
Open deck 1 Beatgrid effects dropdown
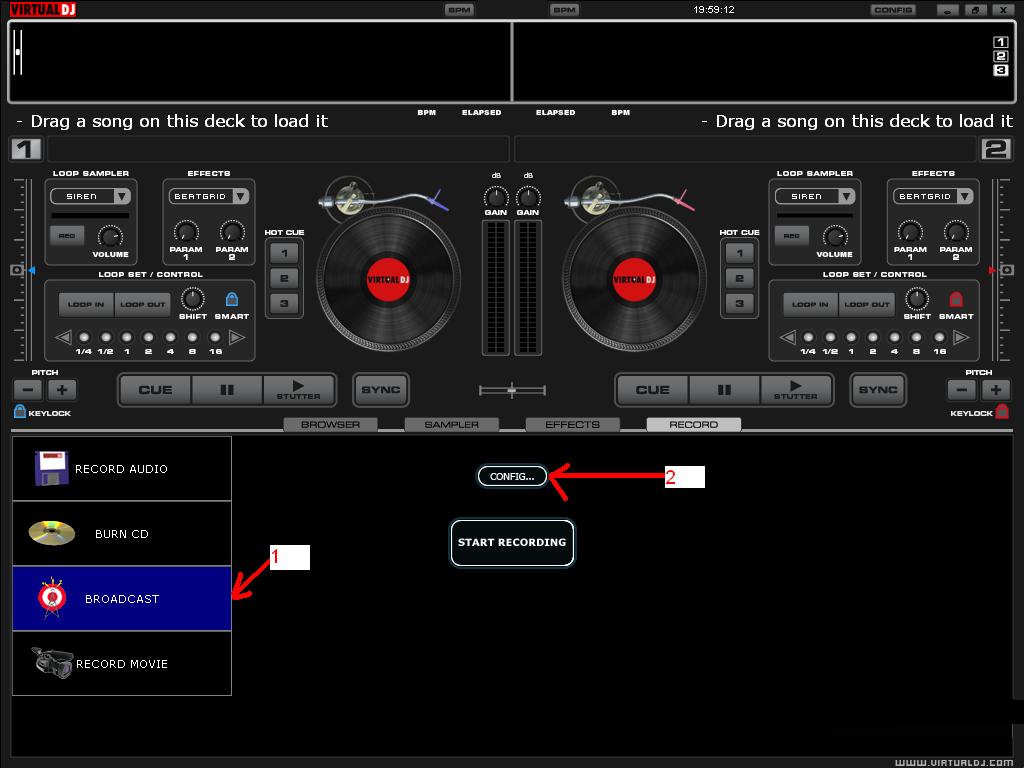coord(240,196)
